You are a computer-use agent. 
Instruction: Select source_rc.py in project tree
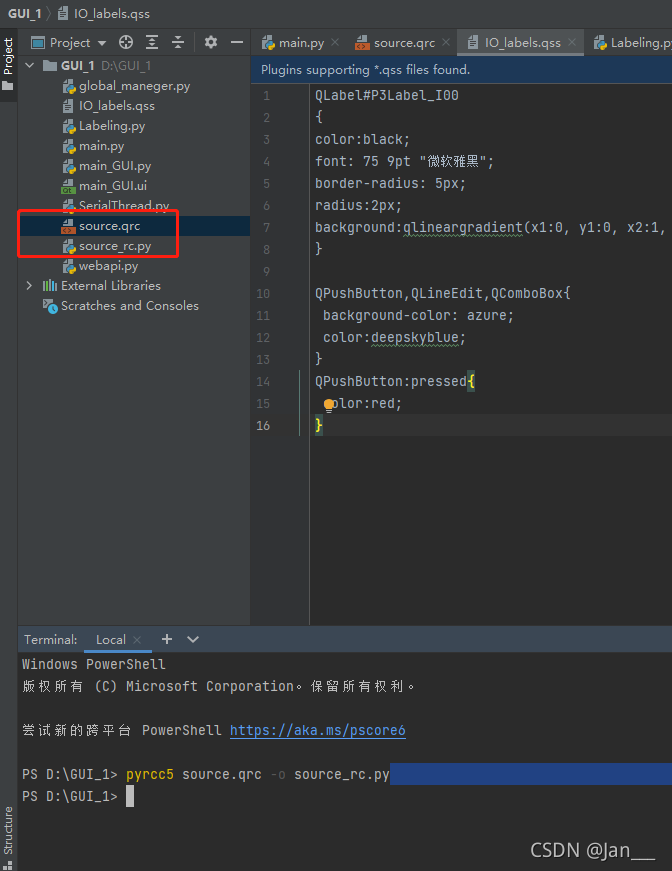[x=114, y=246]
